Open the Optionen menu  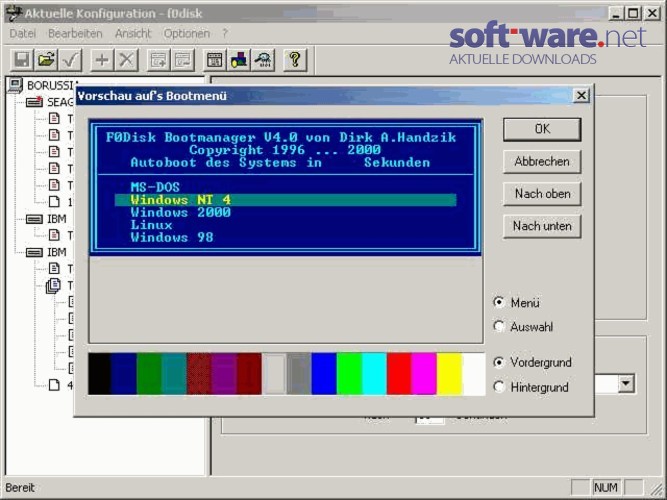(x=187, y=33)
